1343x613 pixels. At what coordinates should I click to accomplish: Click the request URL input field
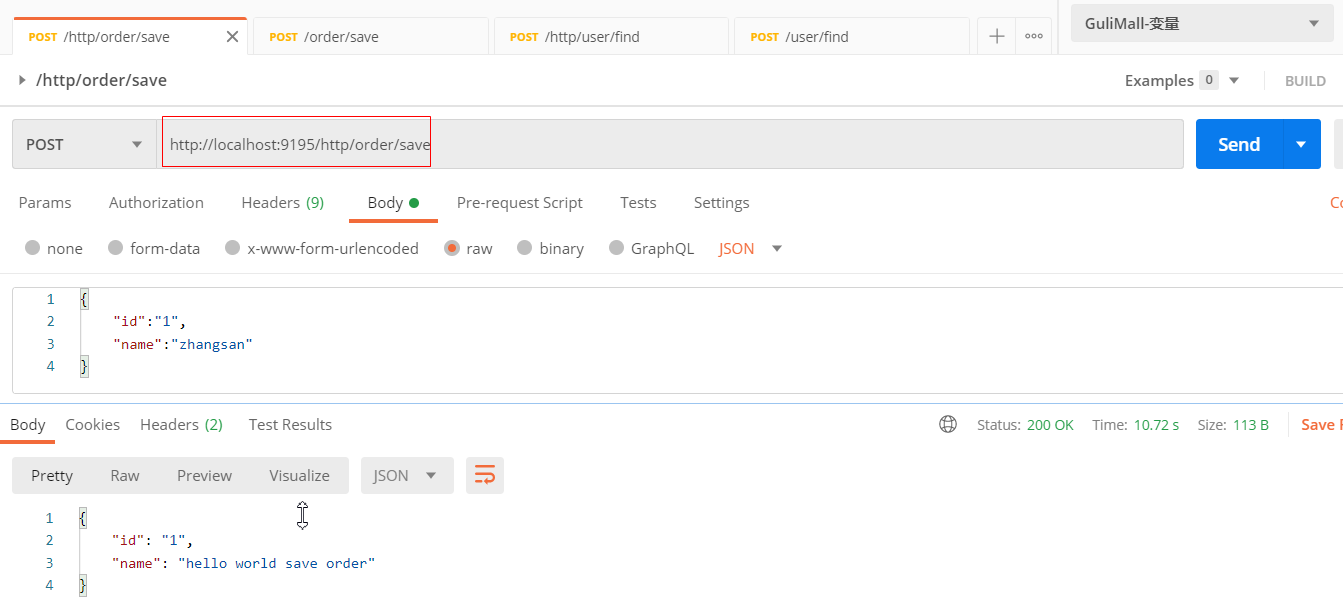670,145
